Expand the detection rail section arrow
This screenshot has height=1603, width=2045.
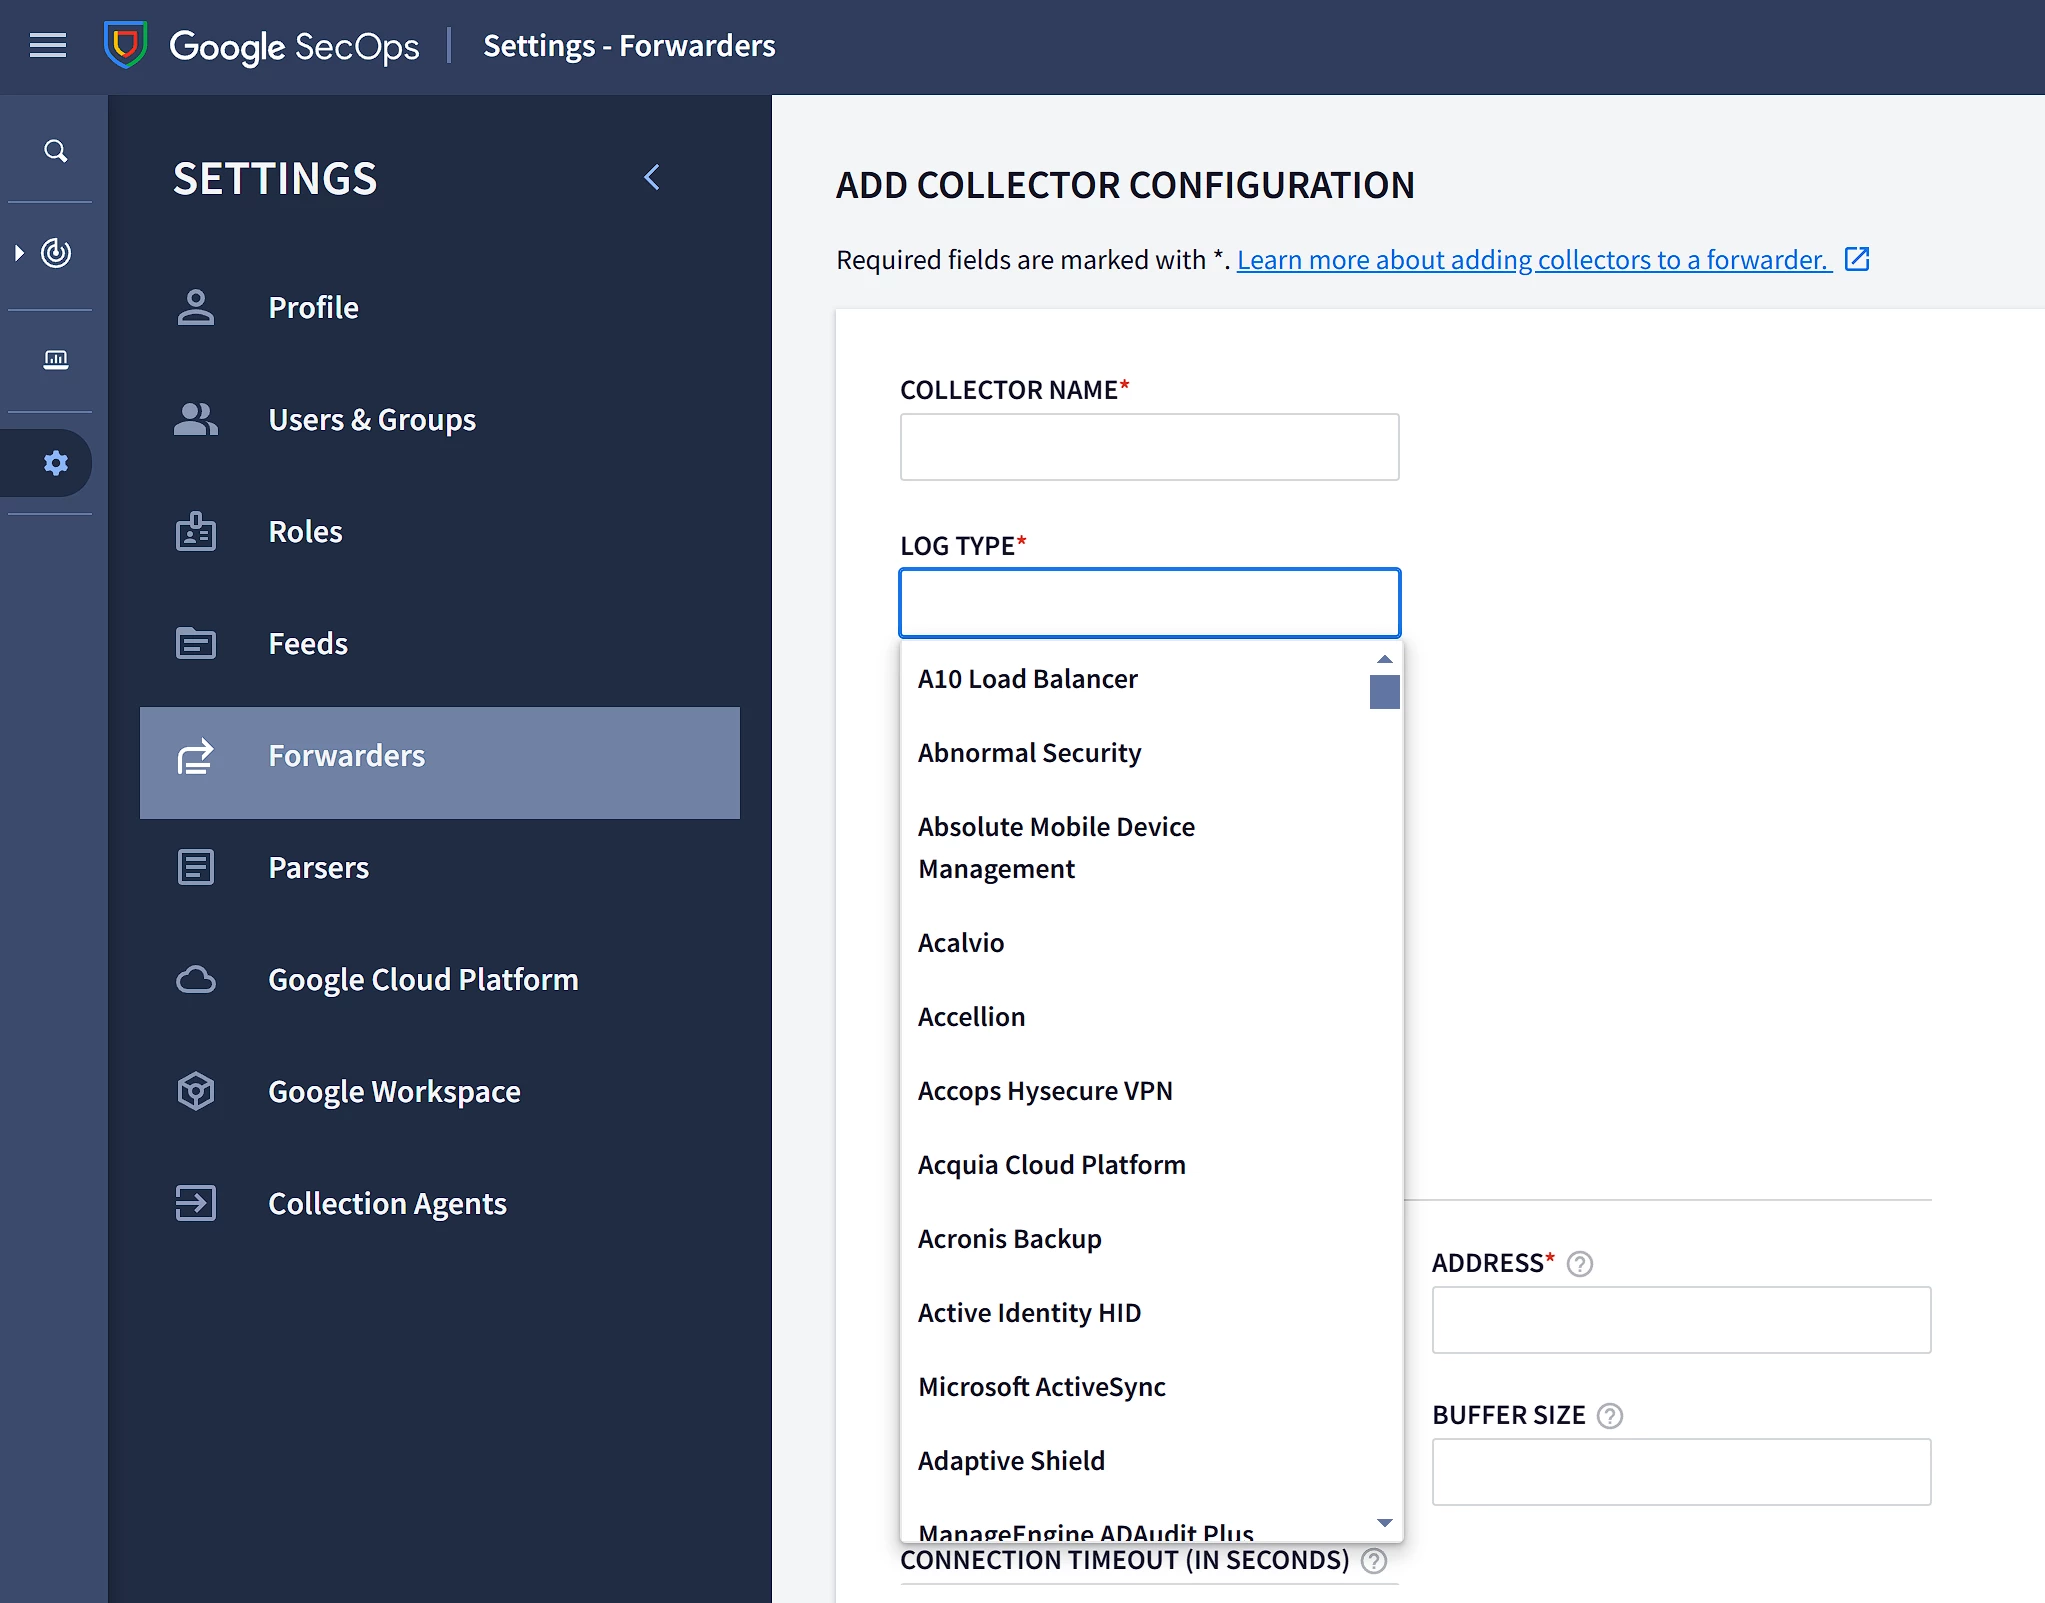[19, 253]
